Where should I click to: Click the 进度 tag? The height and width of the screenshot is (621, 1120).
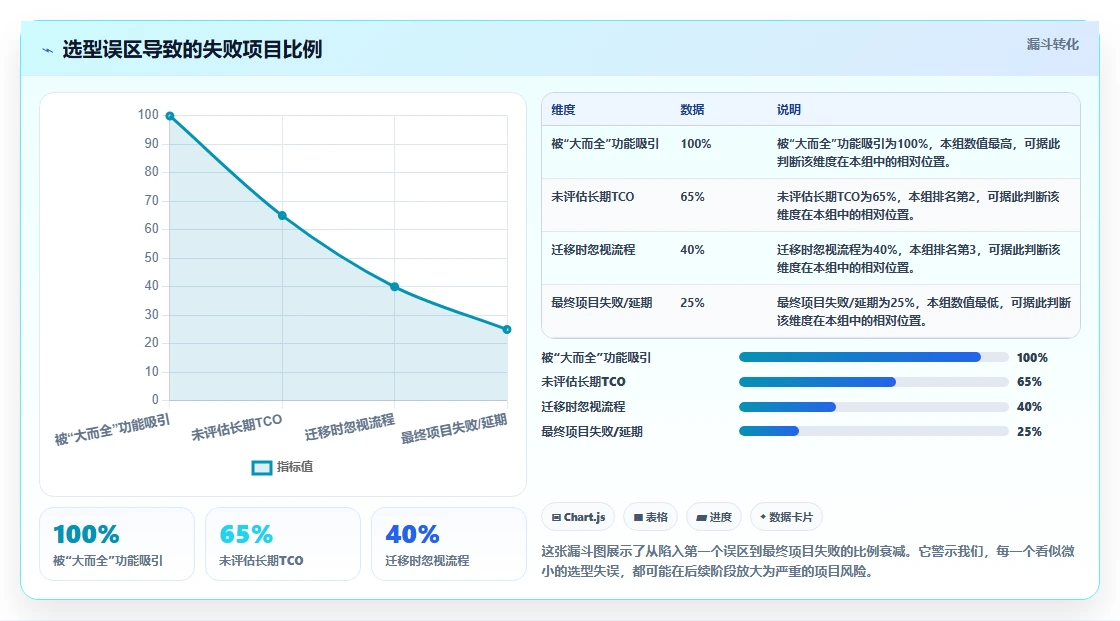714,517
